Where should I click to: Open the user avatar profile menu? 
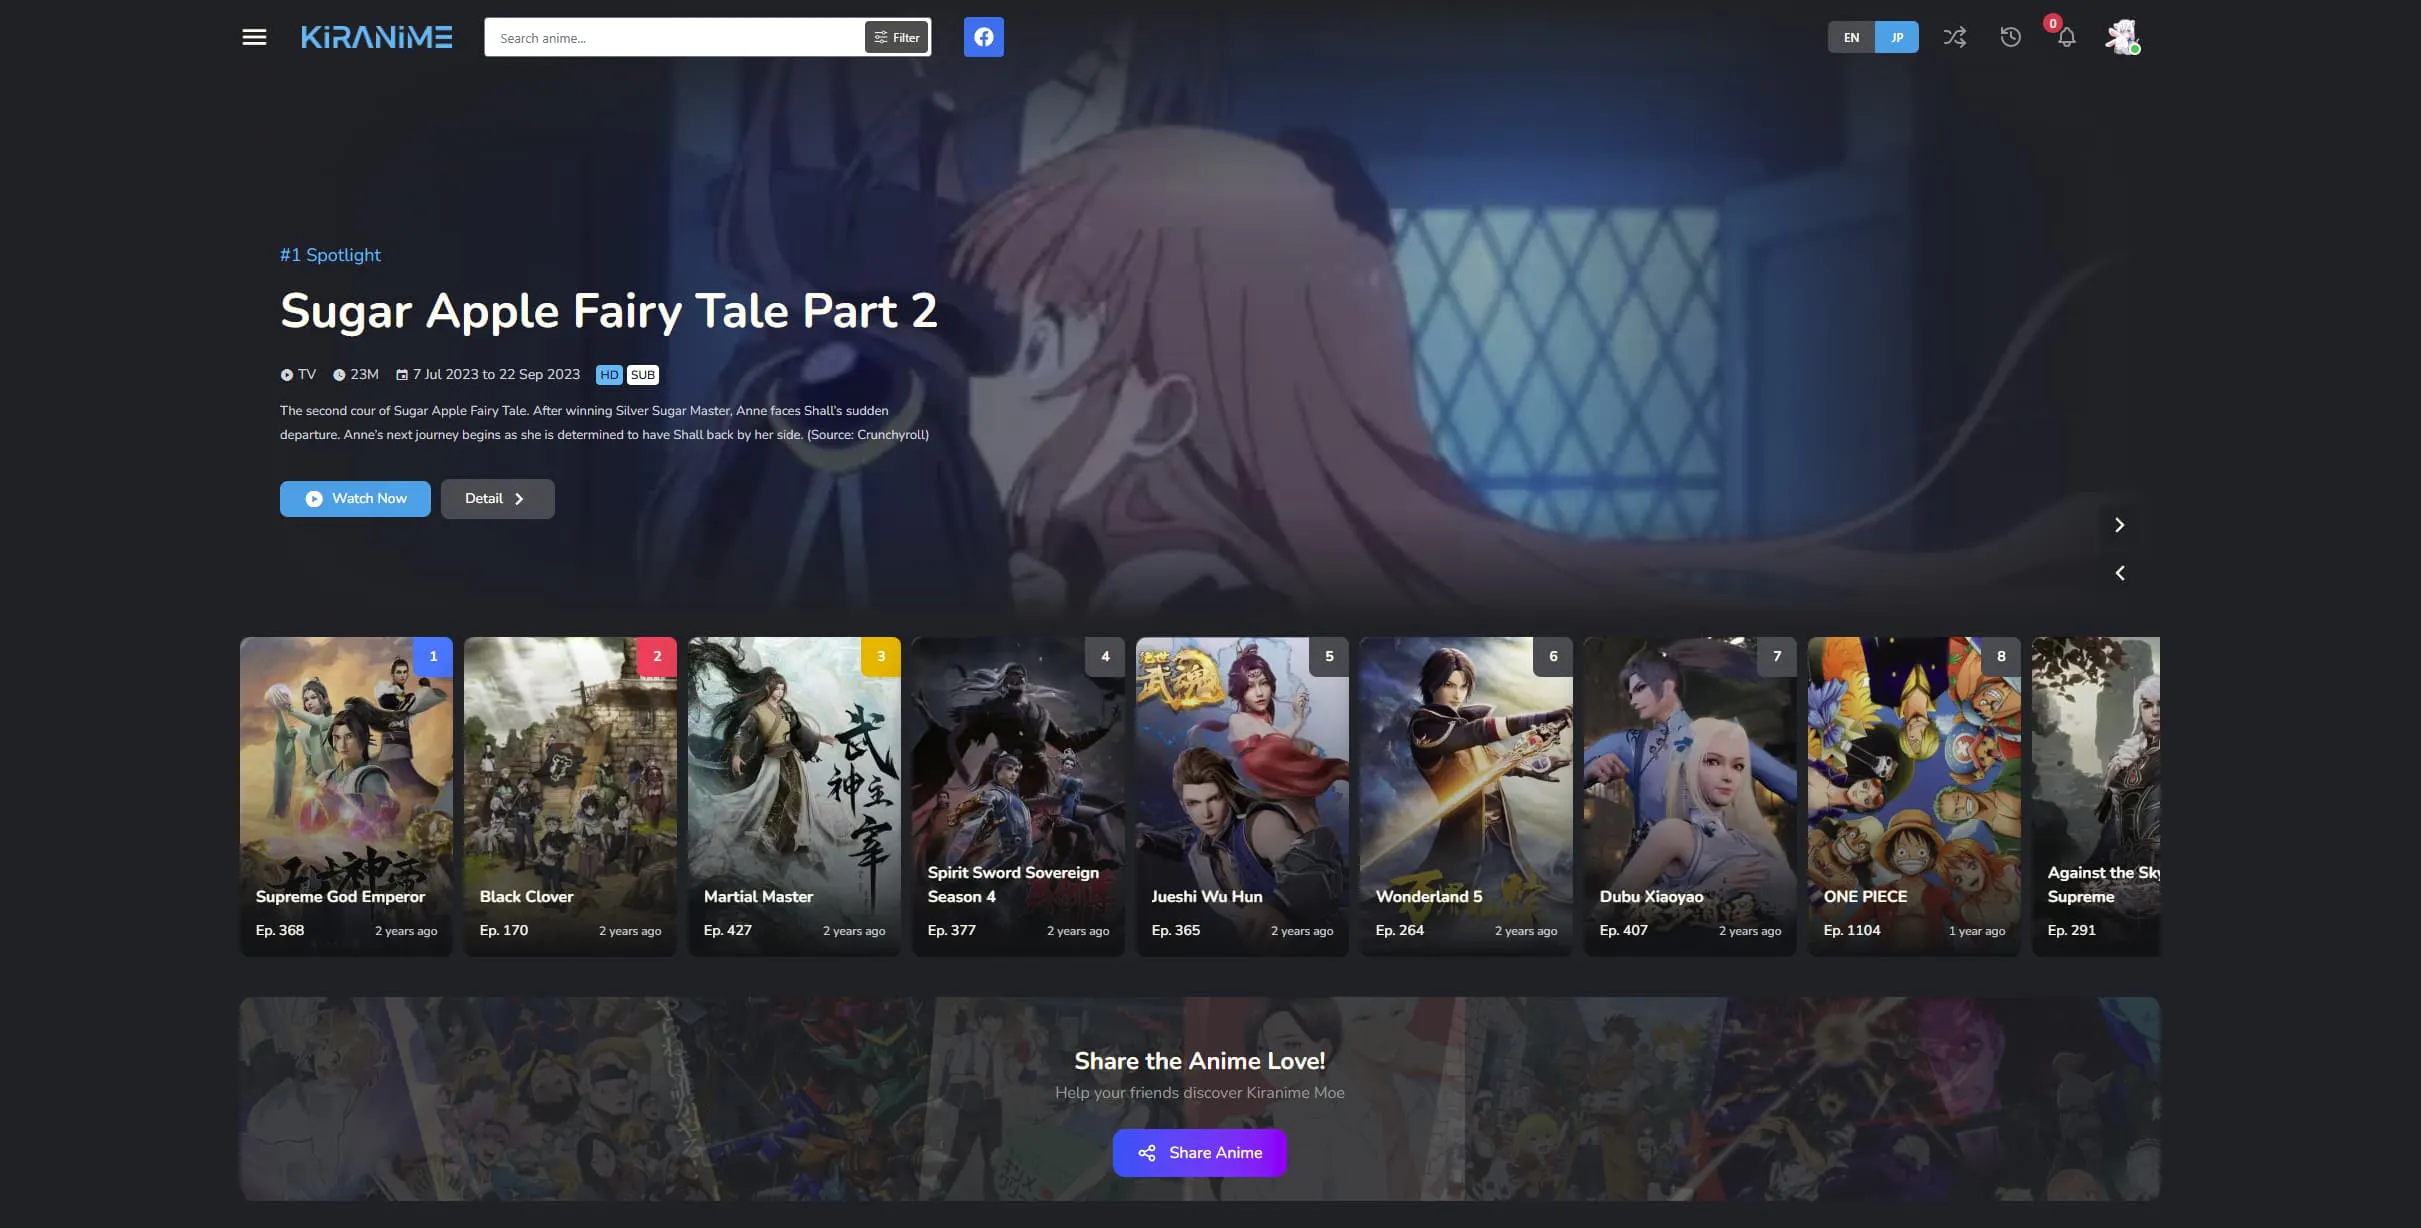(x=2122, y=37)
